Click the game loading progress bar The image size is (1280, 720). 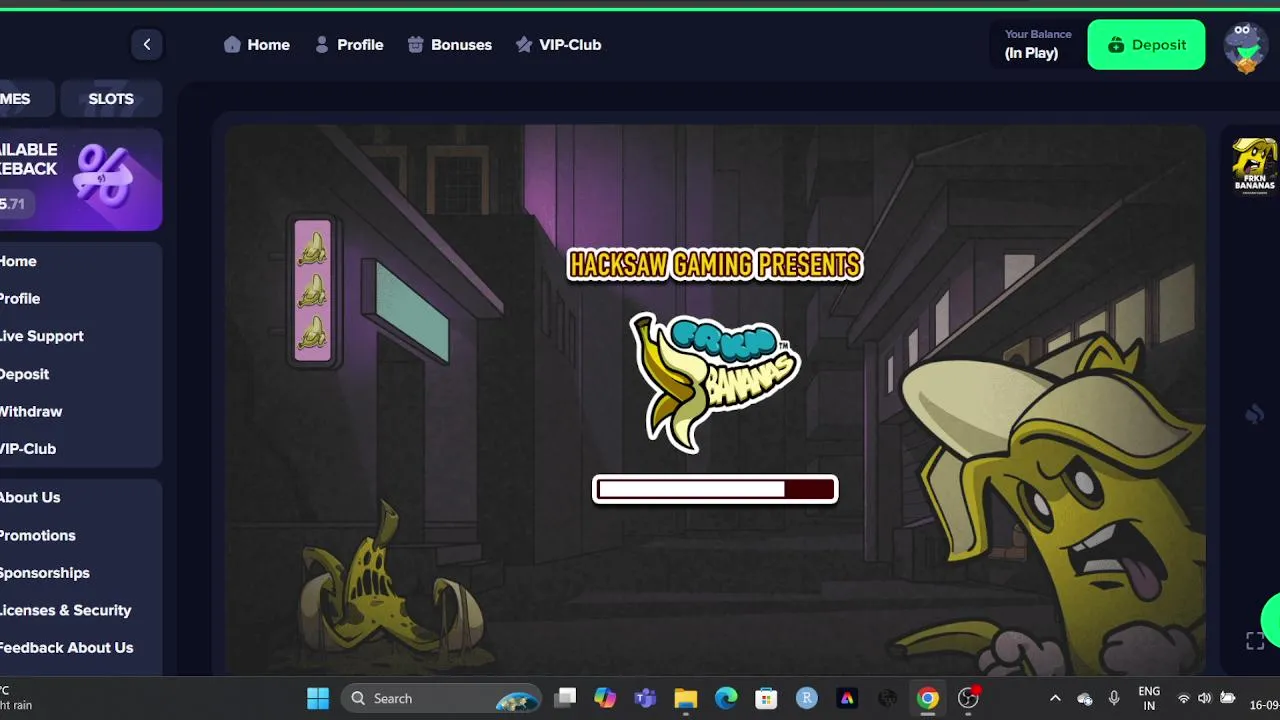pyautogui.click(x=715, y=489)
